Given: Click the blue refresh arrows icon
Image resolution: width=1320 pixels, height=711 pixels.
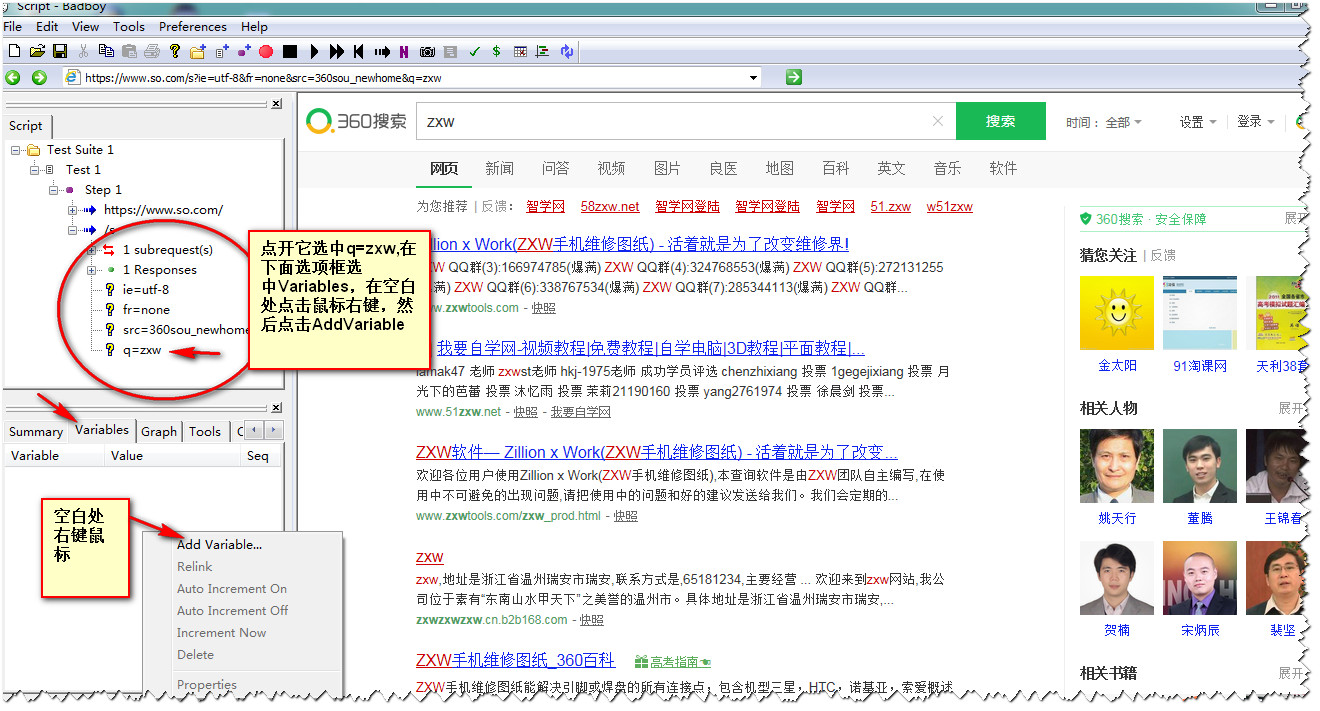Looking at the screenshot, I should pyautogui.click(x=567, y=51).
